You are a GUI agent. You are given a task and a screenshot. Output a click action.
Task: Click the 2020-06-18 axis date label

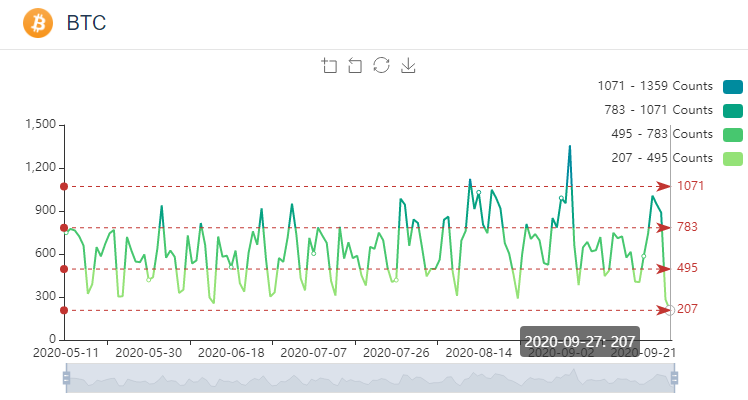coord(231,353)
